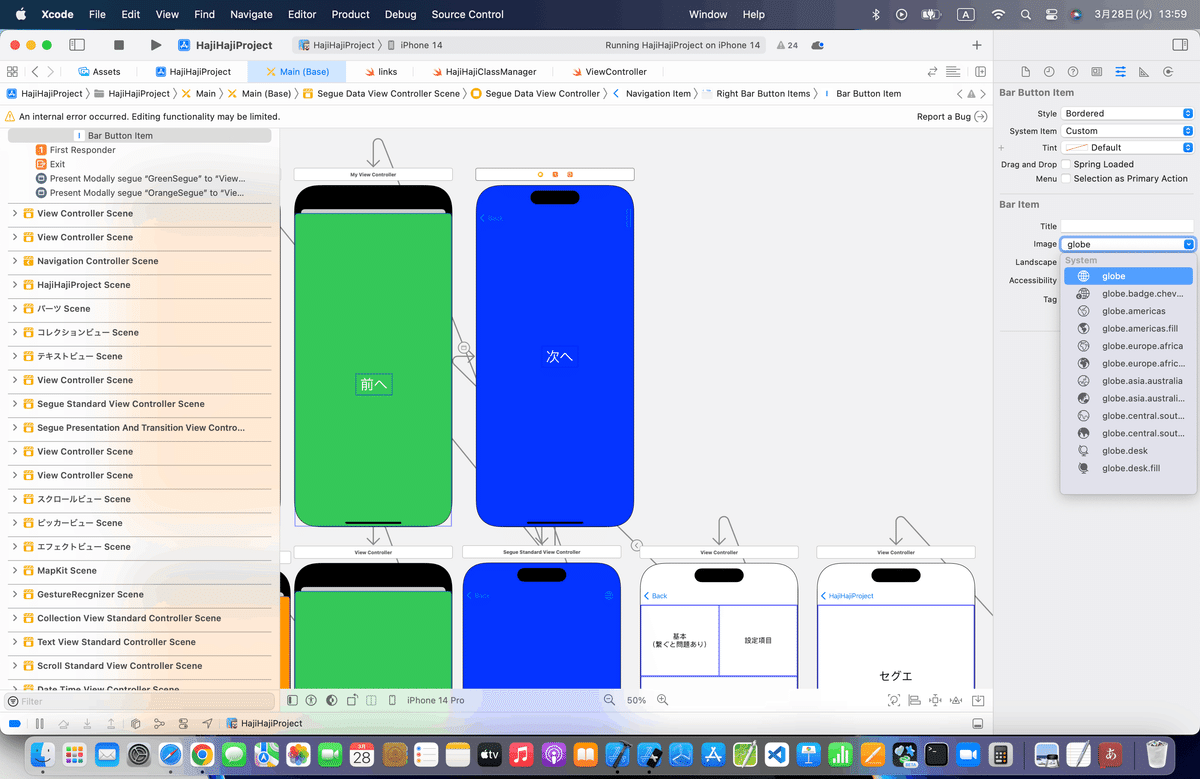Open the History inspector

(1049, 72)
